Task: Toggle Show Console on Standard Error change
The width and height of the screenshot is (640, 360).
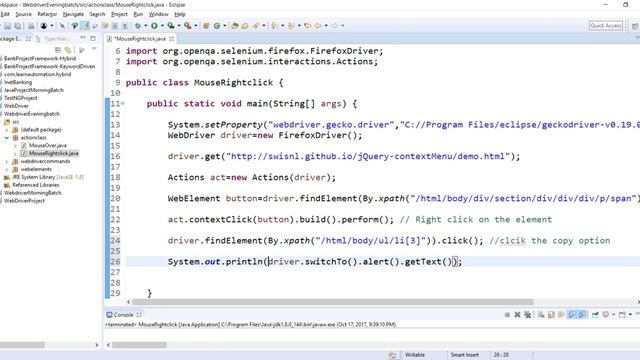Action: 582,314
